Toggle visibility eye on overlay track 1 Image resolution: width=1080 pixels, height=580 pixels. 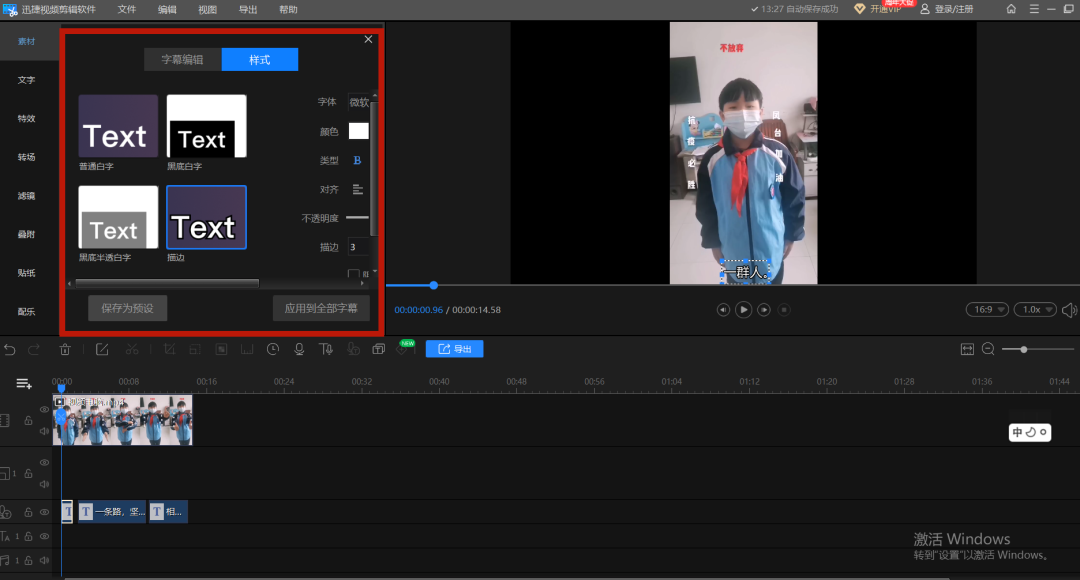[44, 463]
